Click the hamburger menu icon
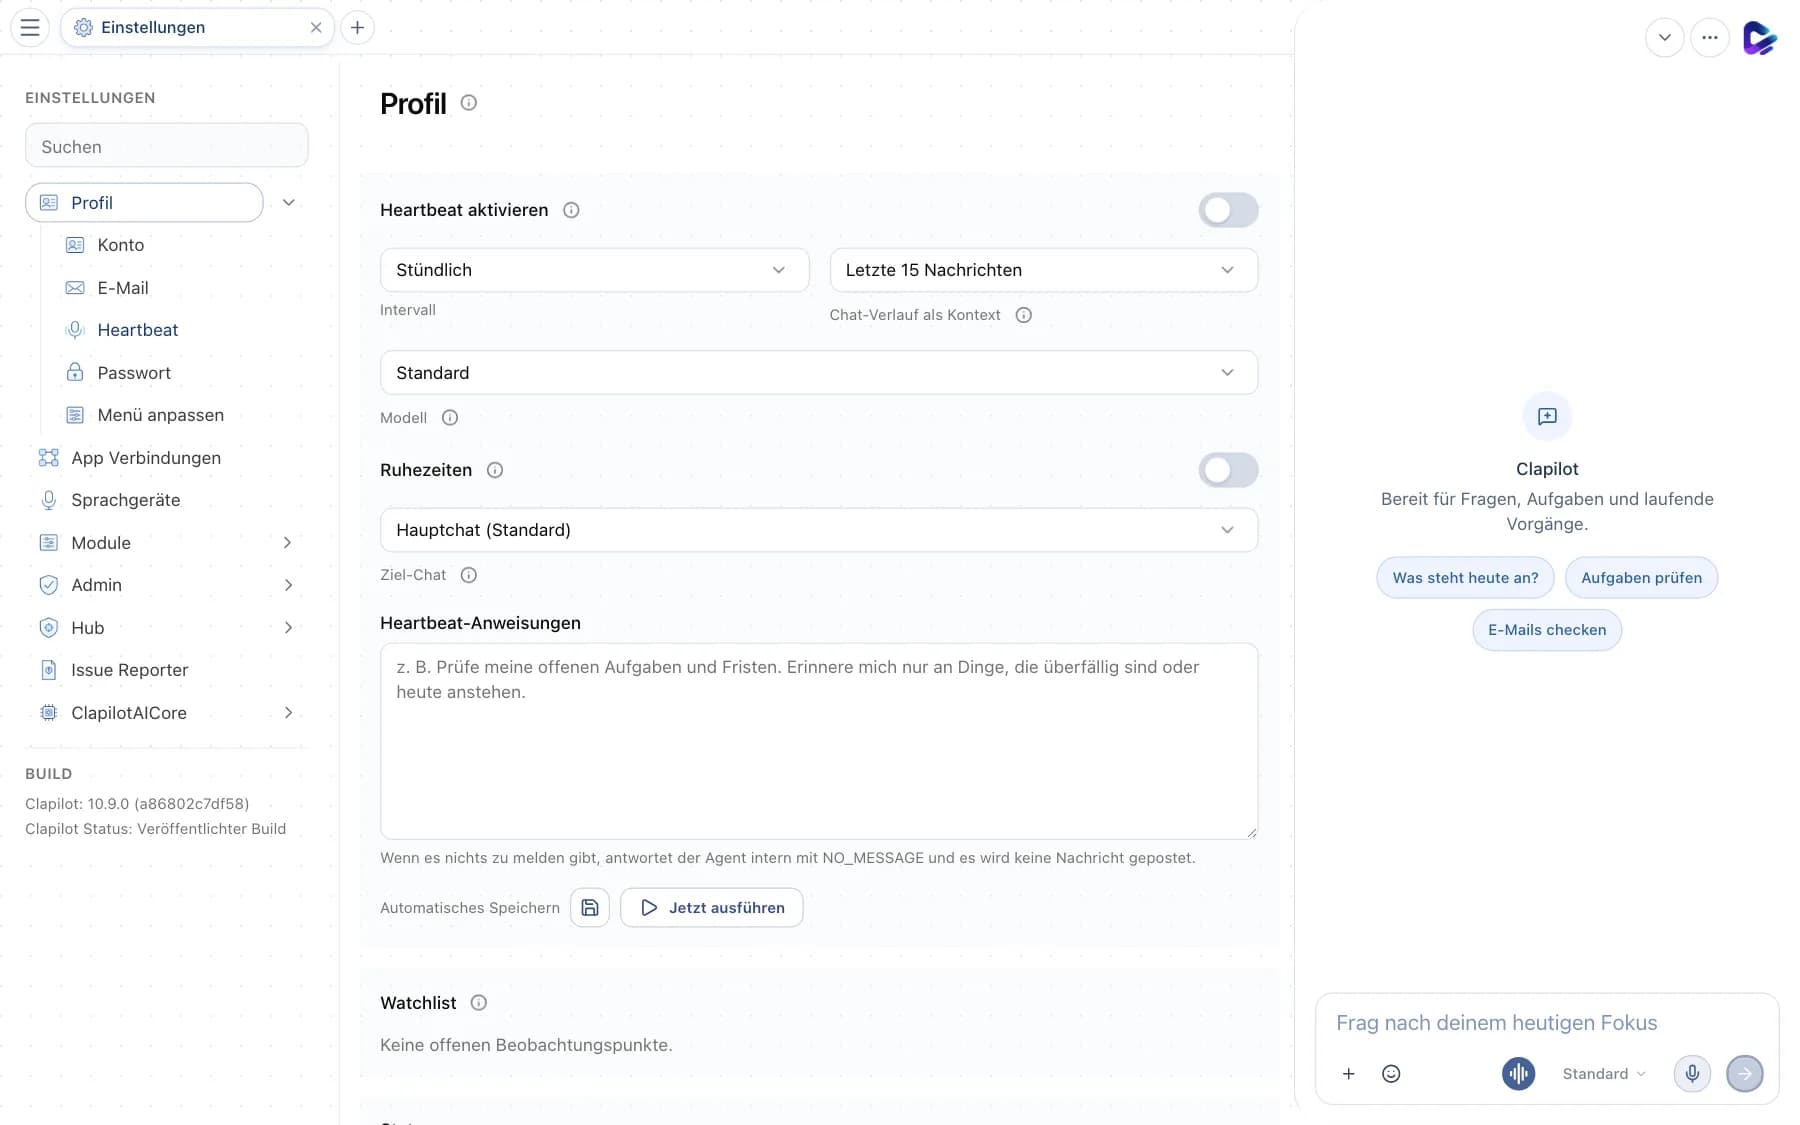Screen dimensions: 1800x1125 (x=30, y=27)
